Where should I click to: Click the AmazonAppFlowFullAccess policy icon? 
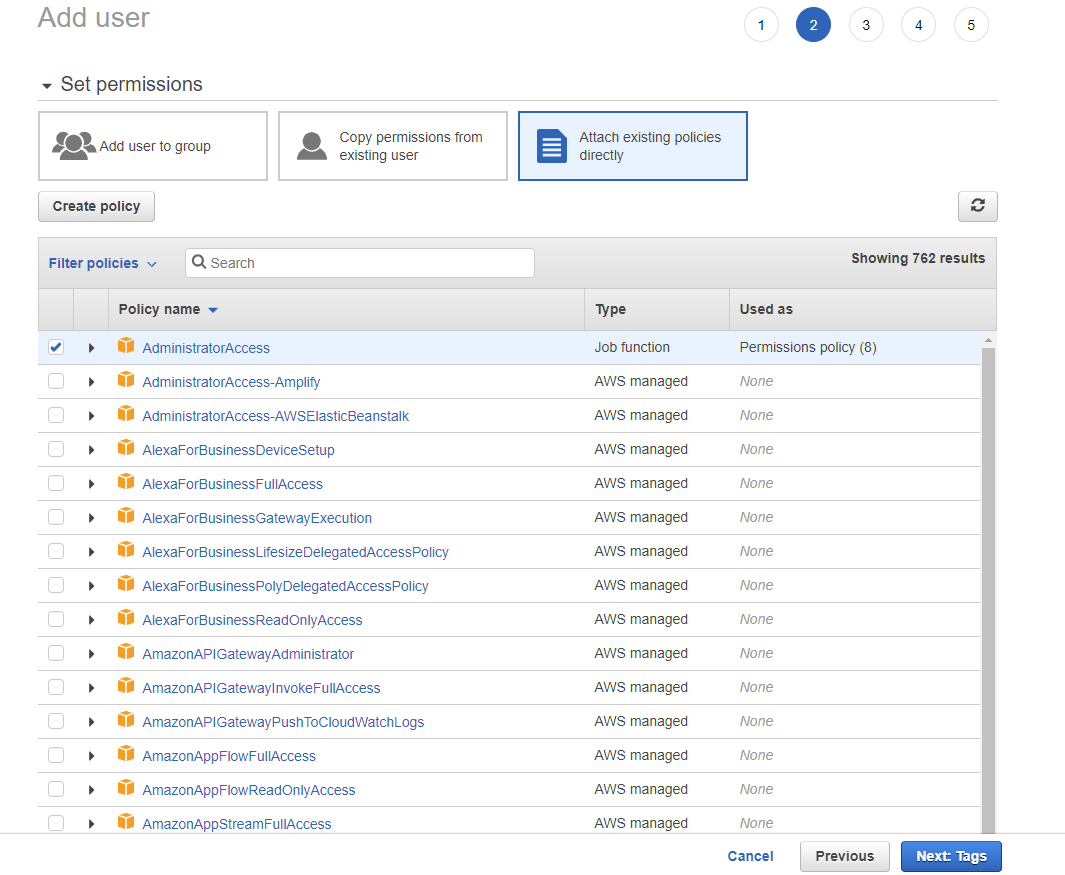pyautogui.click(x=126, y=755)
